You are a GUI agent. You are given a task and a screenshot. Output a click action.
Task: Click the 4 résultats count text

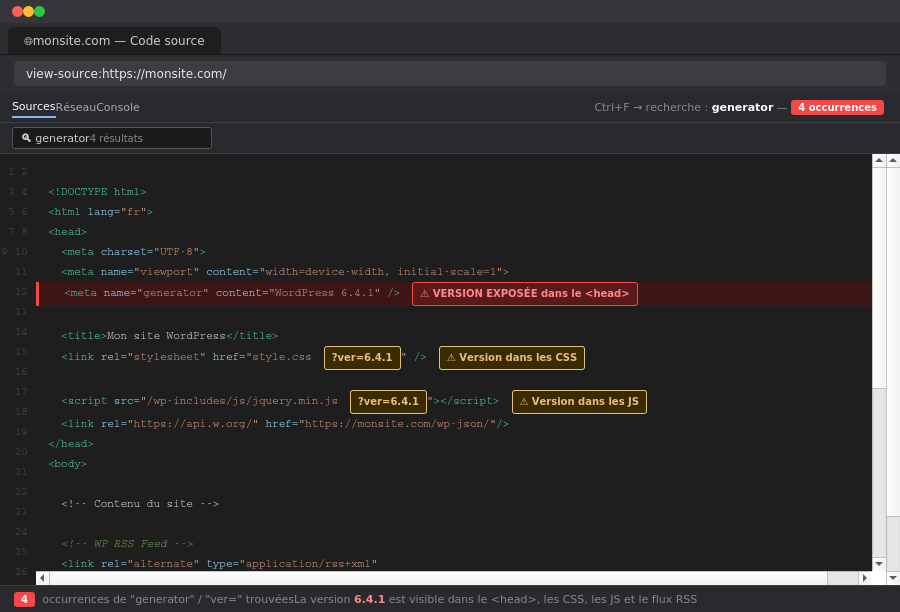[116, 138]
